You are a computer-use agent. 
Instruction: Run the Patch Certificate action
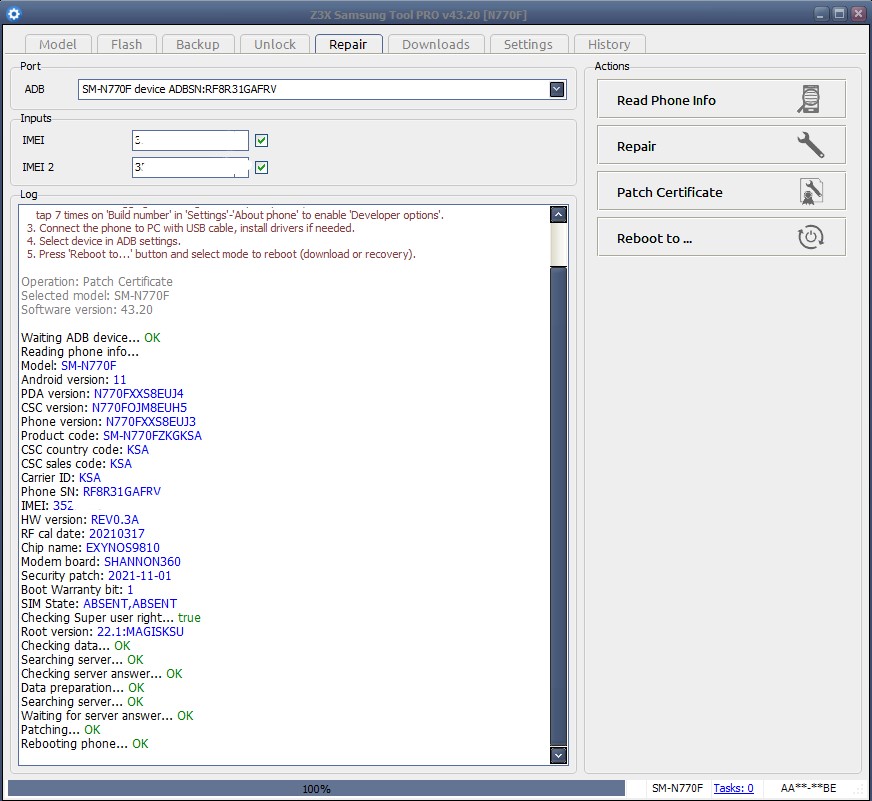click(721, 191)
